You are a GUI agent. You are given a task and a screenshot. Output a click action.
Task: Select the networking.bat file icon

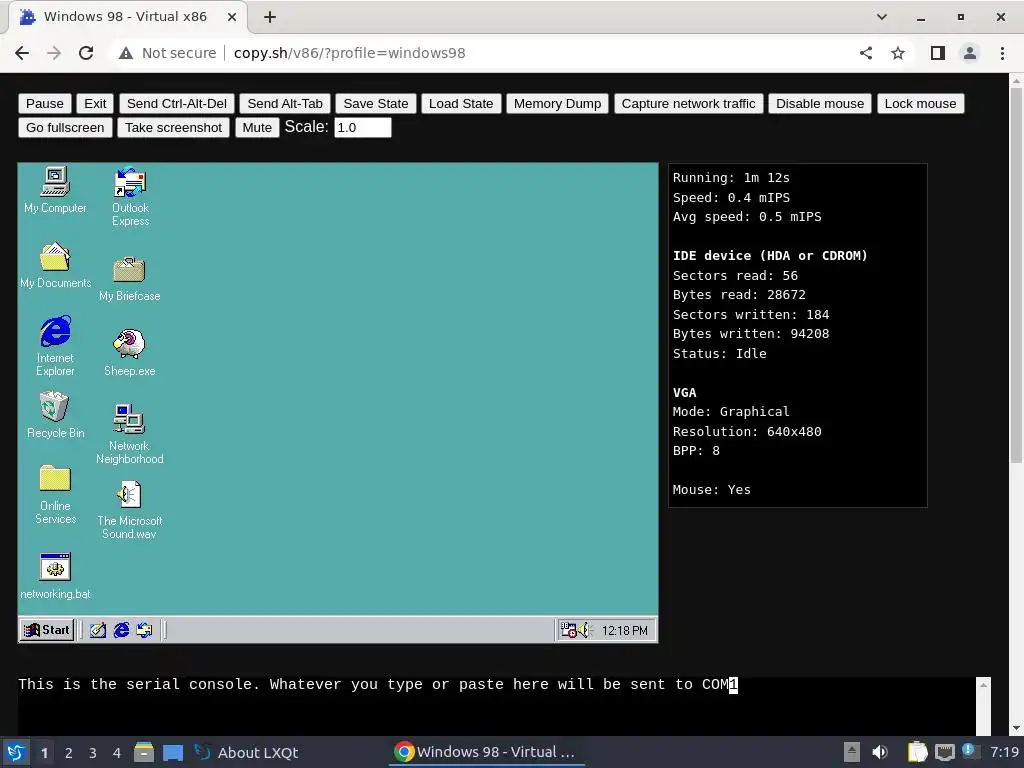coord(55,576)
